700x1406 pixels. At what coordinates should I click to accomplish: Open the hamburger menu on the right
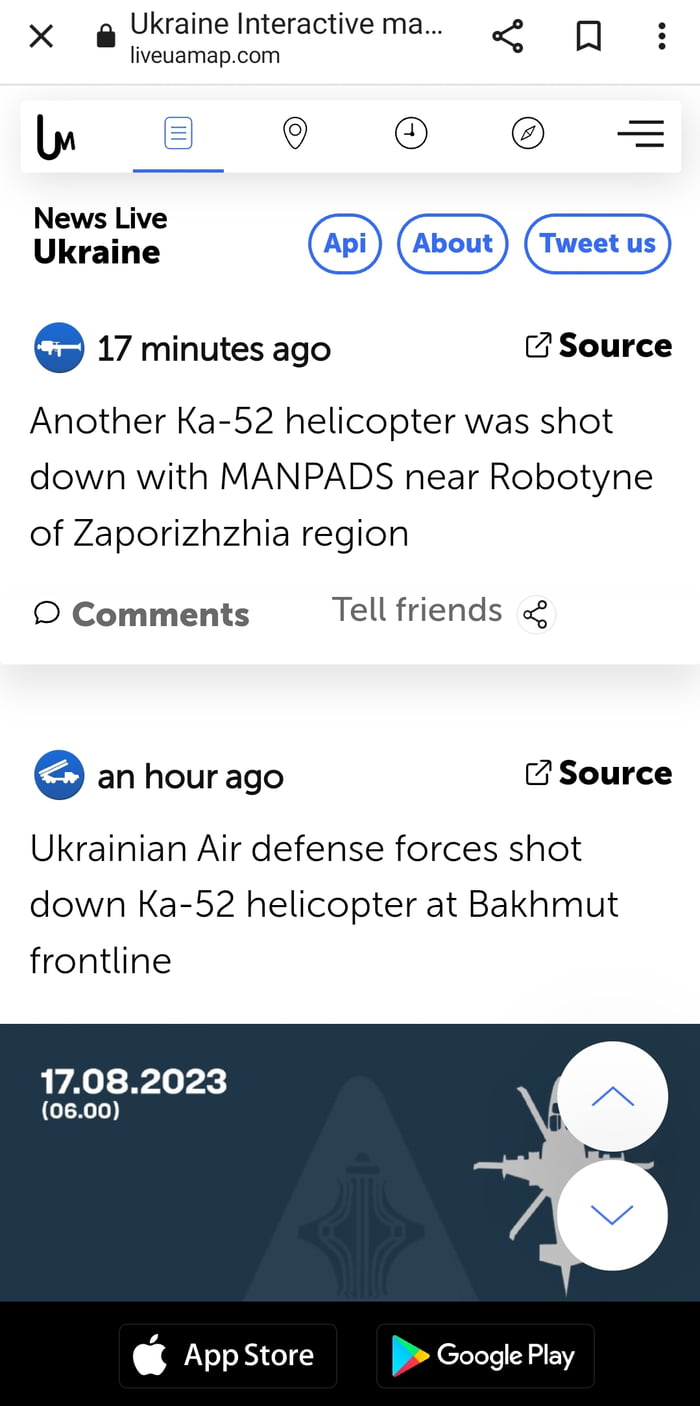(641, 132)
